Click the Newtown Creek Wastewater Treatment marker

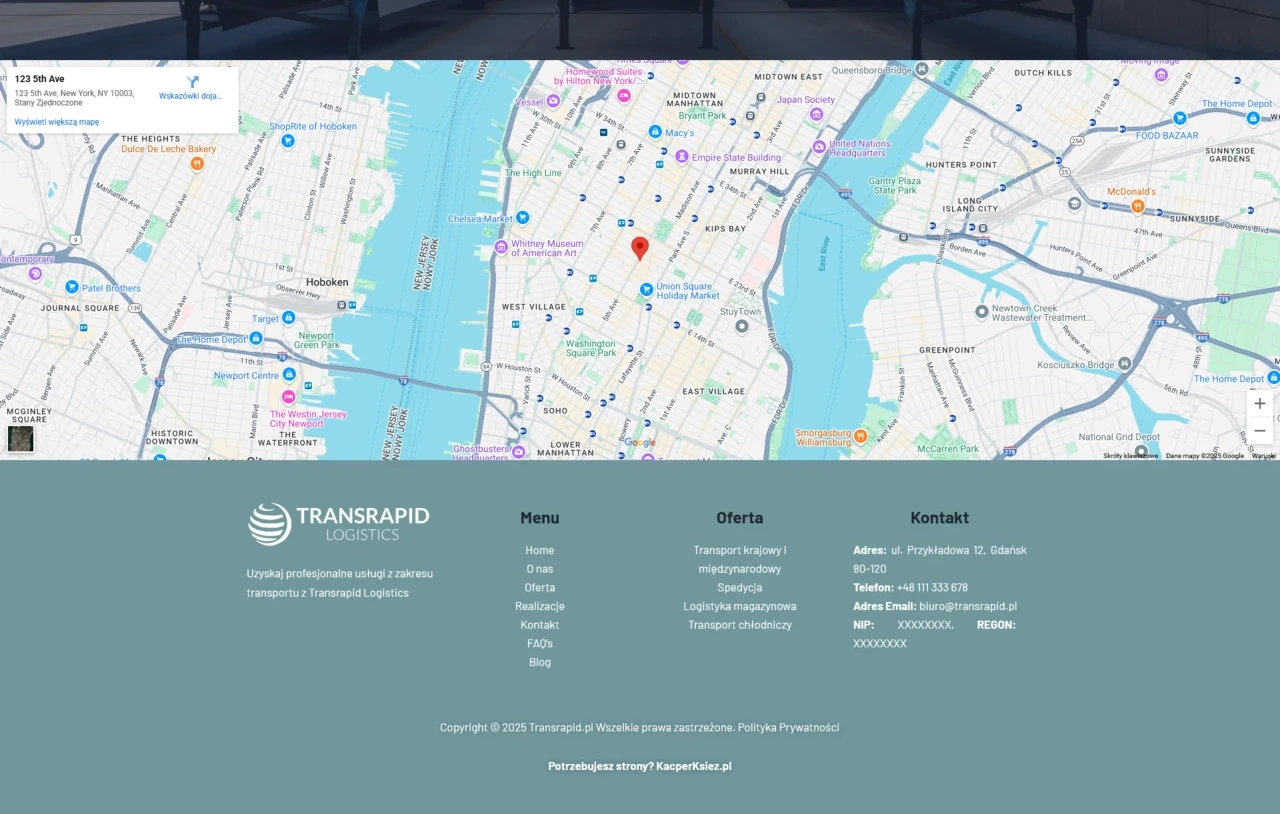tap(982, 312)
